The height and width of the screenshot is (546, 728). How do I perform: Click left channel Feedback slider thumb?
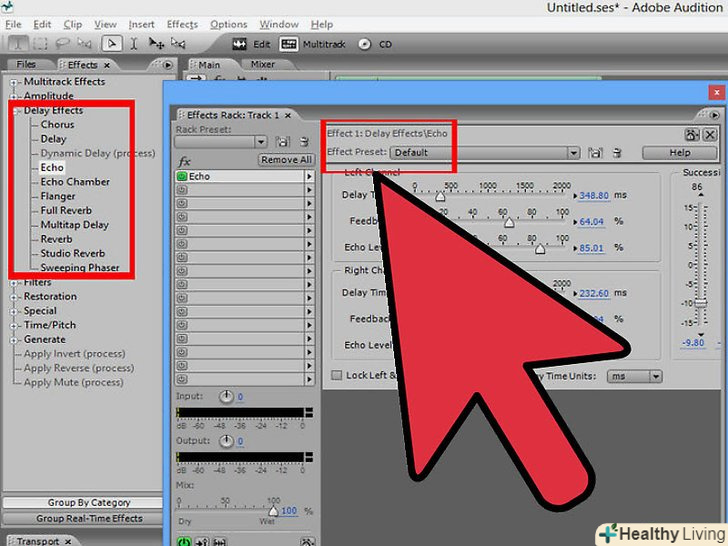pos(509,223)
